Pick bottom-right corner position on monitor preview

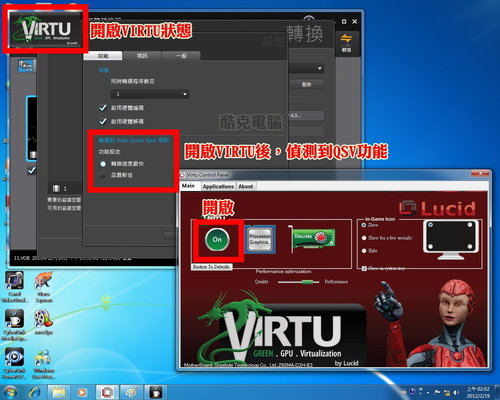tap(470, 246)
